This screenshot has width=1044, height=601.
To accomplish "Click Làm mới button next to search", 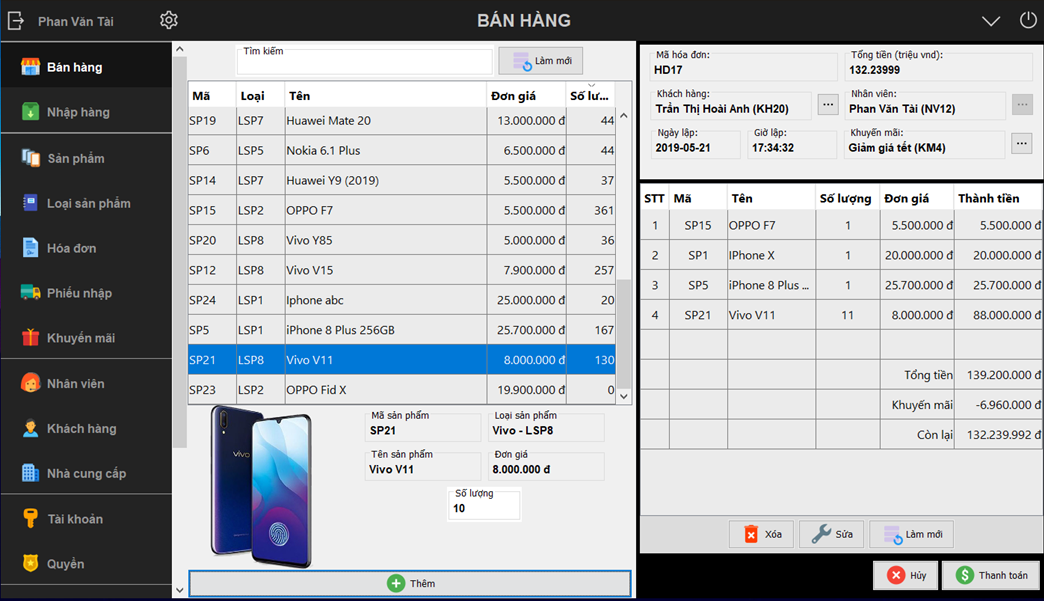I will tap(541, 61).
